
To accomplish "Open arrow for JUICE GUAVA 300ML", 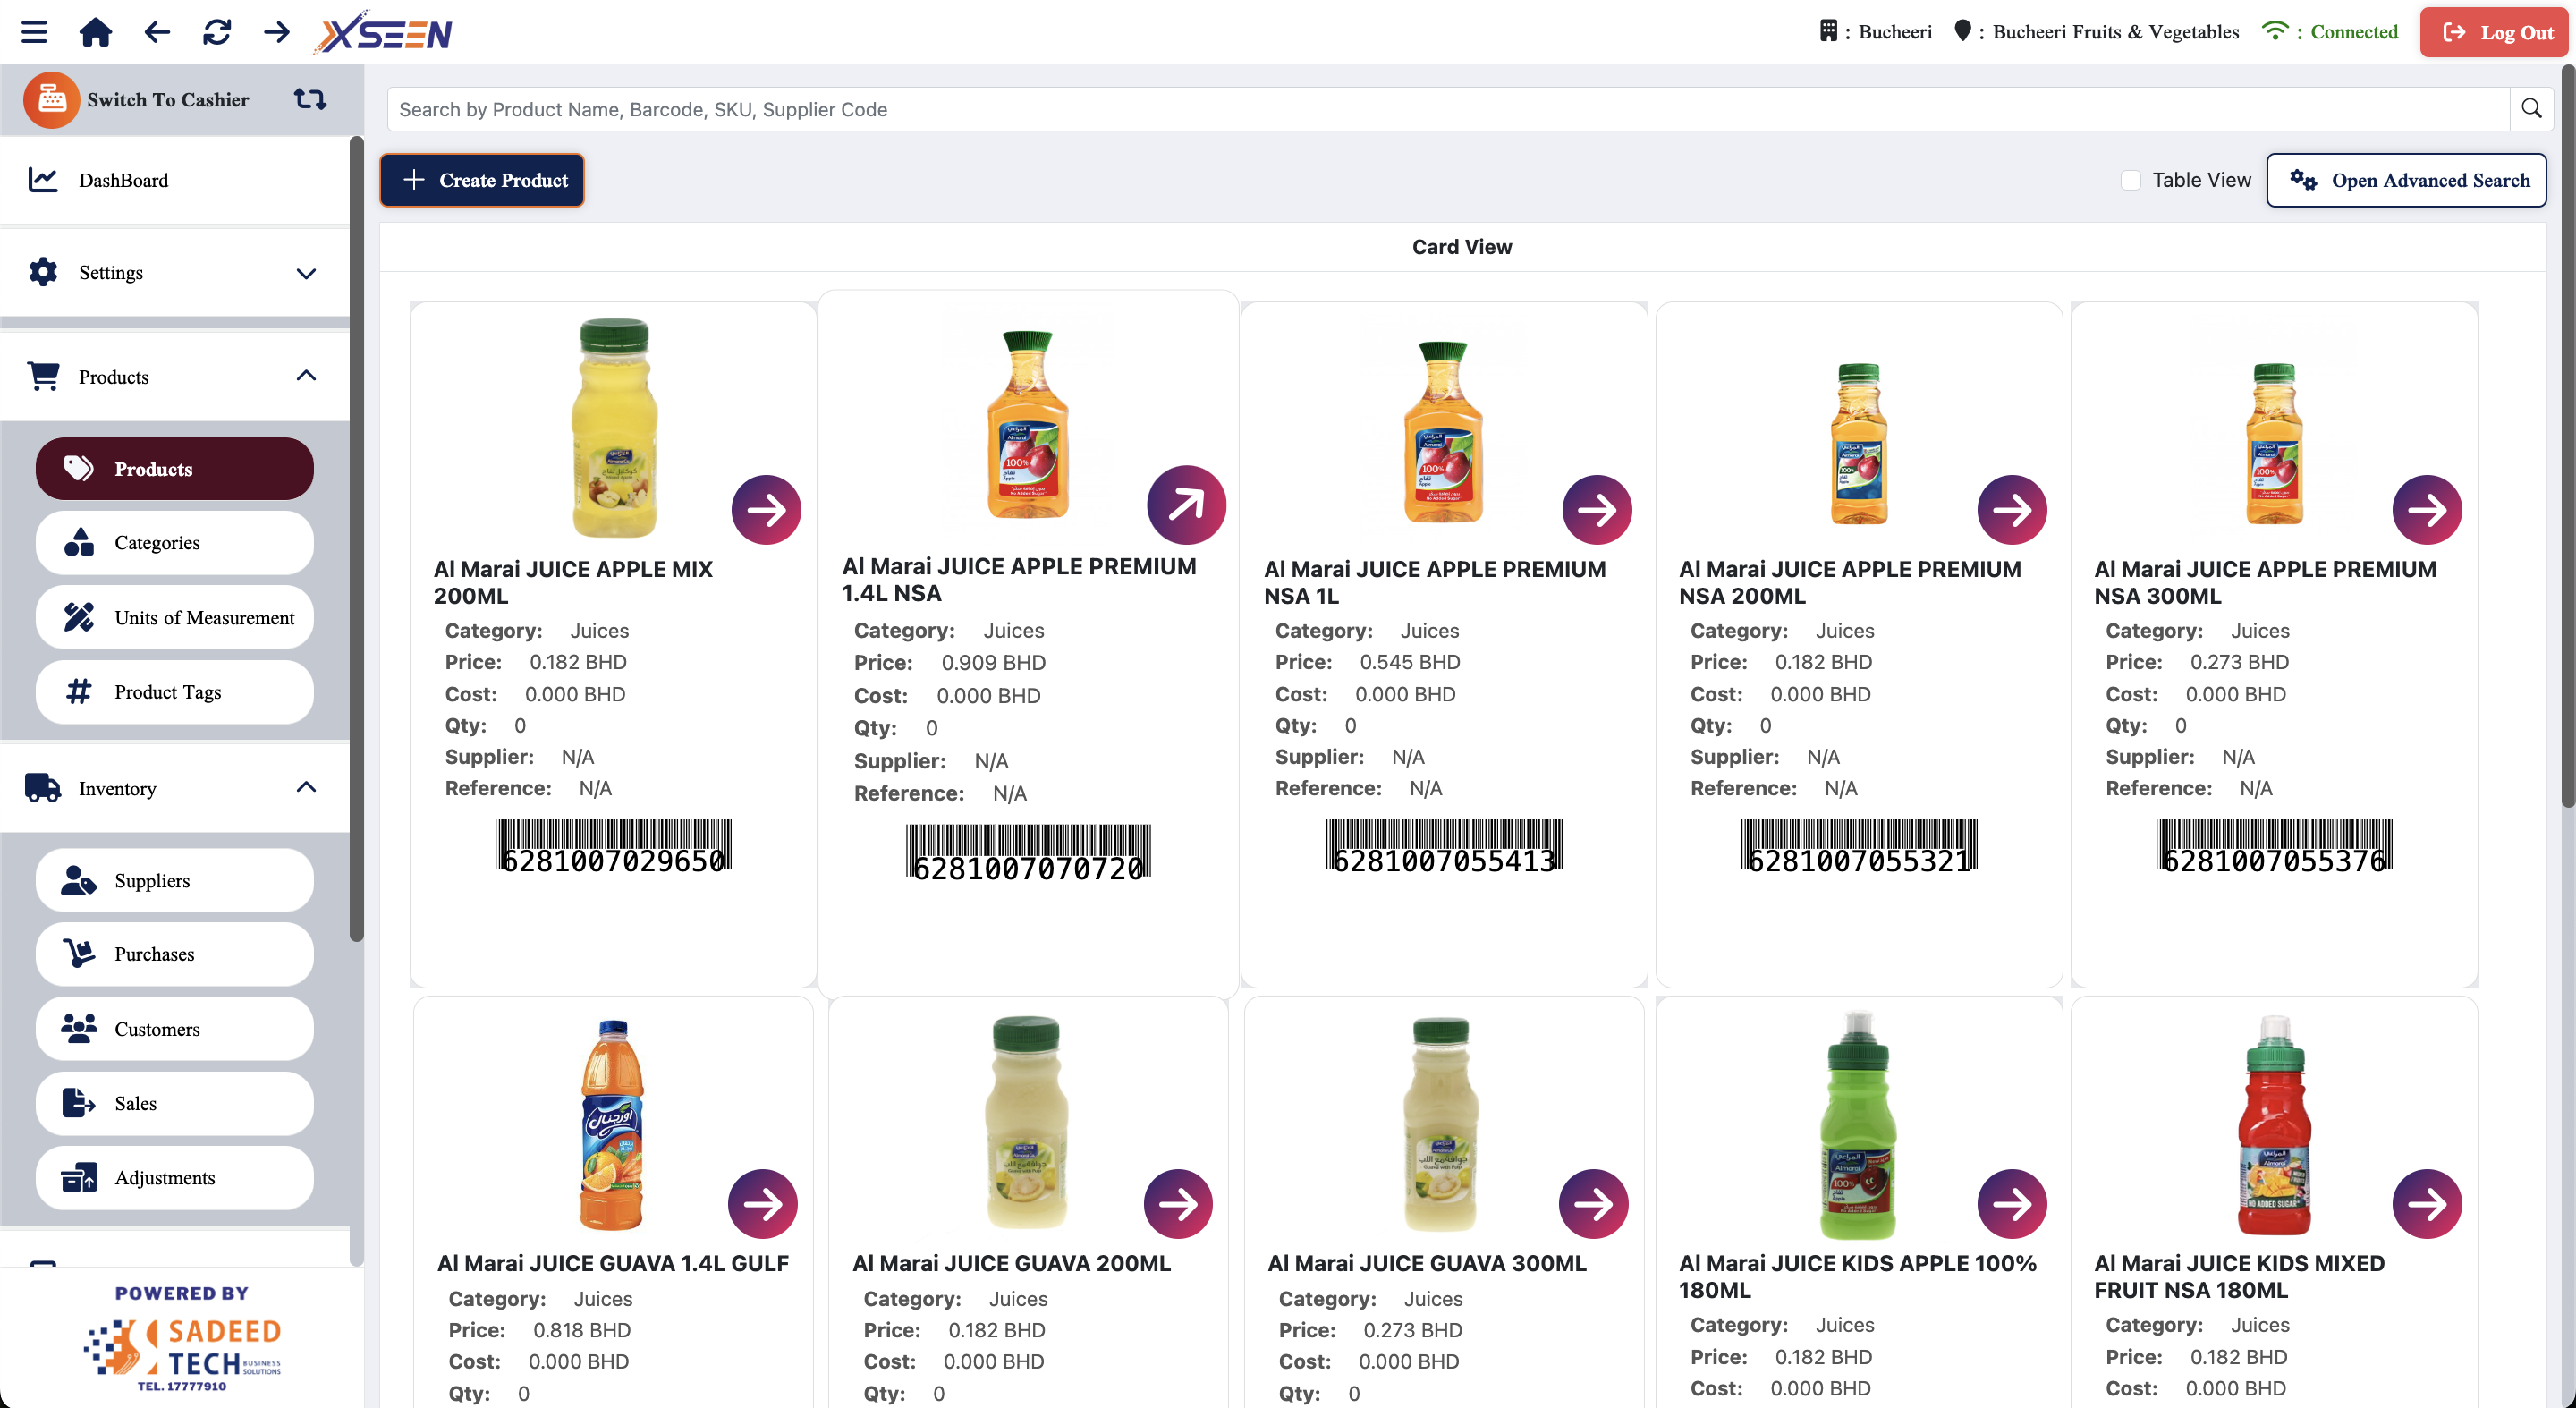I will tap(1593, 1204).
